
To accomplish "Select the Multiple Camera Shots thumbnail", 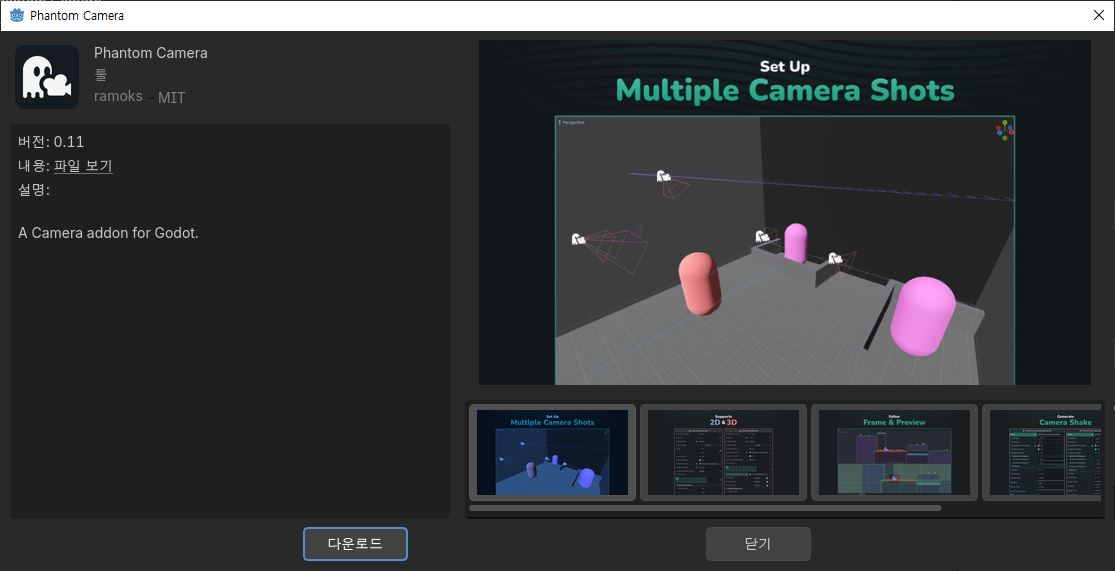I will [x=553, y=452].
